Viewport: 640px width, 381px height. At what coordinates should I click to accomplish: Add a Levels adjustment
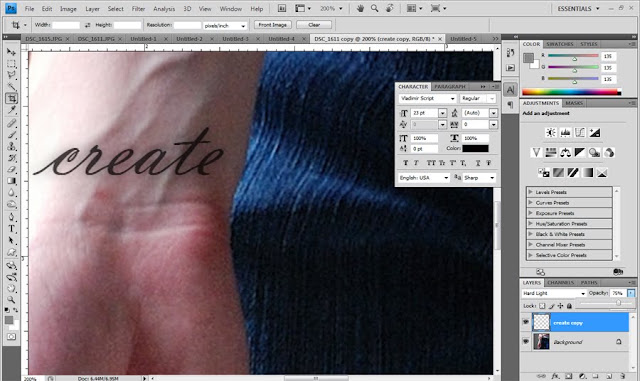pyautogui.click(x=565, y=132)
